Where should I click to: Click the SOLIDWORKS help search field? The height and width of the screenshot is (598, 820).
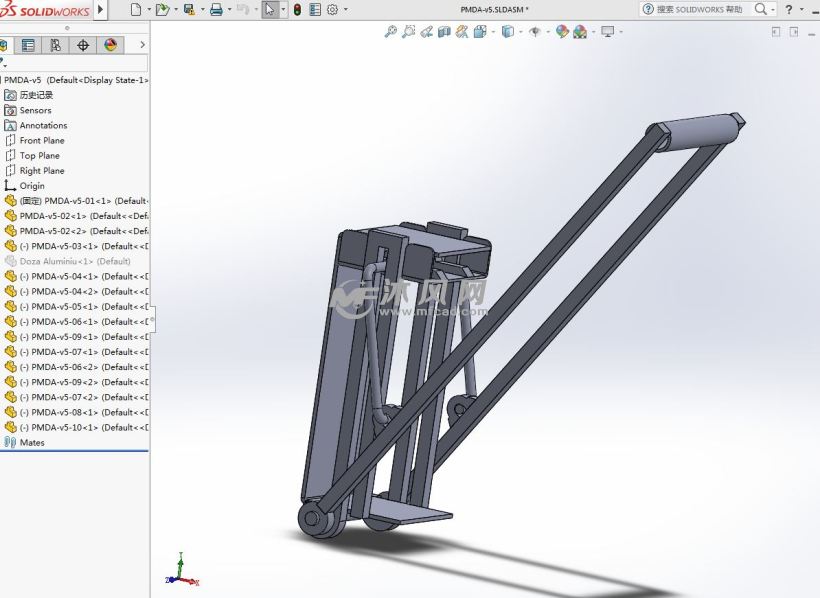pos(700,9)
